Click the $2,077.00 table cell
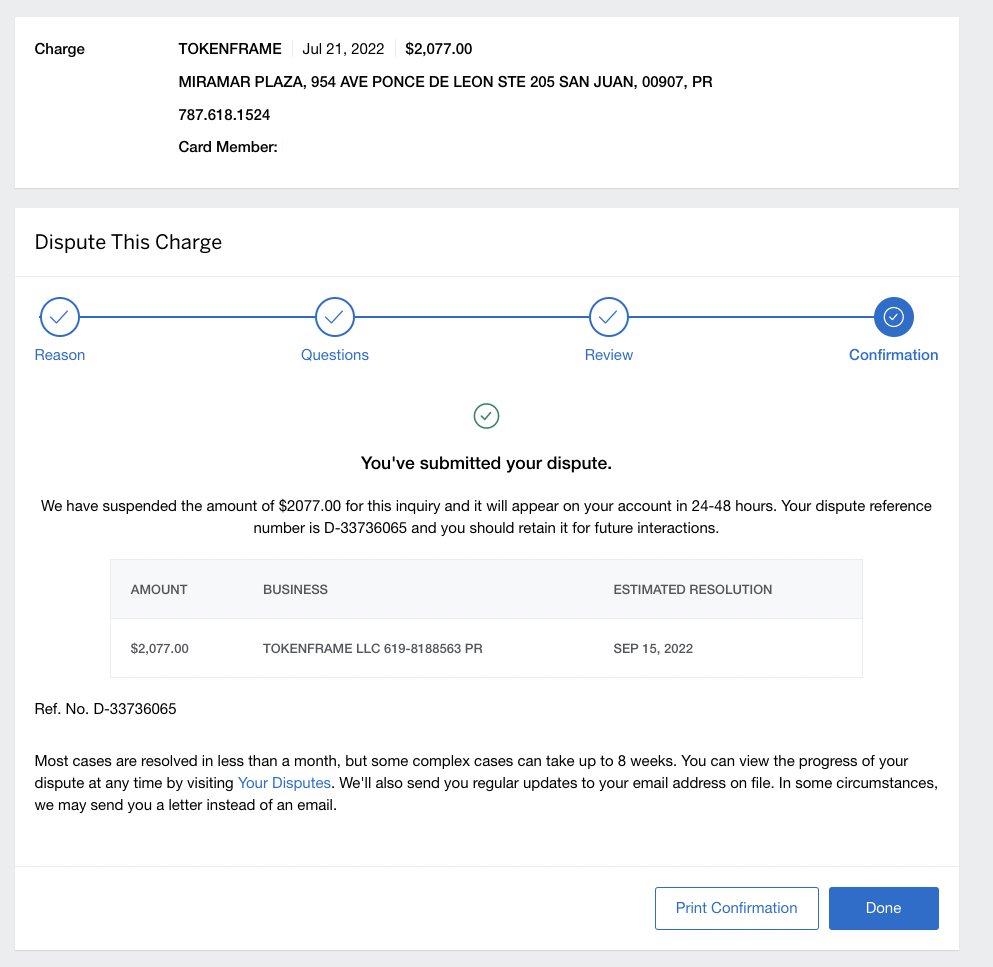Viewport: 993px width, 967px height. coord(160,648)
